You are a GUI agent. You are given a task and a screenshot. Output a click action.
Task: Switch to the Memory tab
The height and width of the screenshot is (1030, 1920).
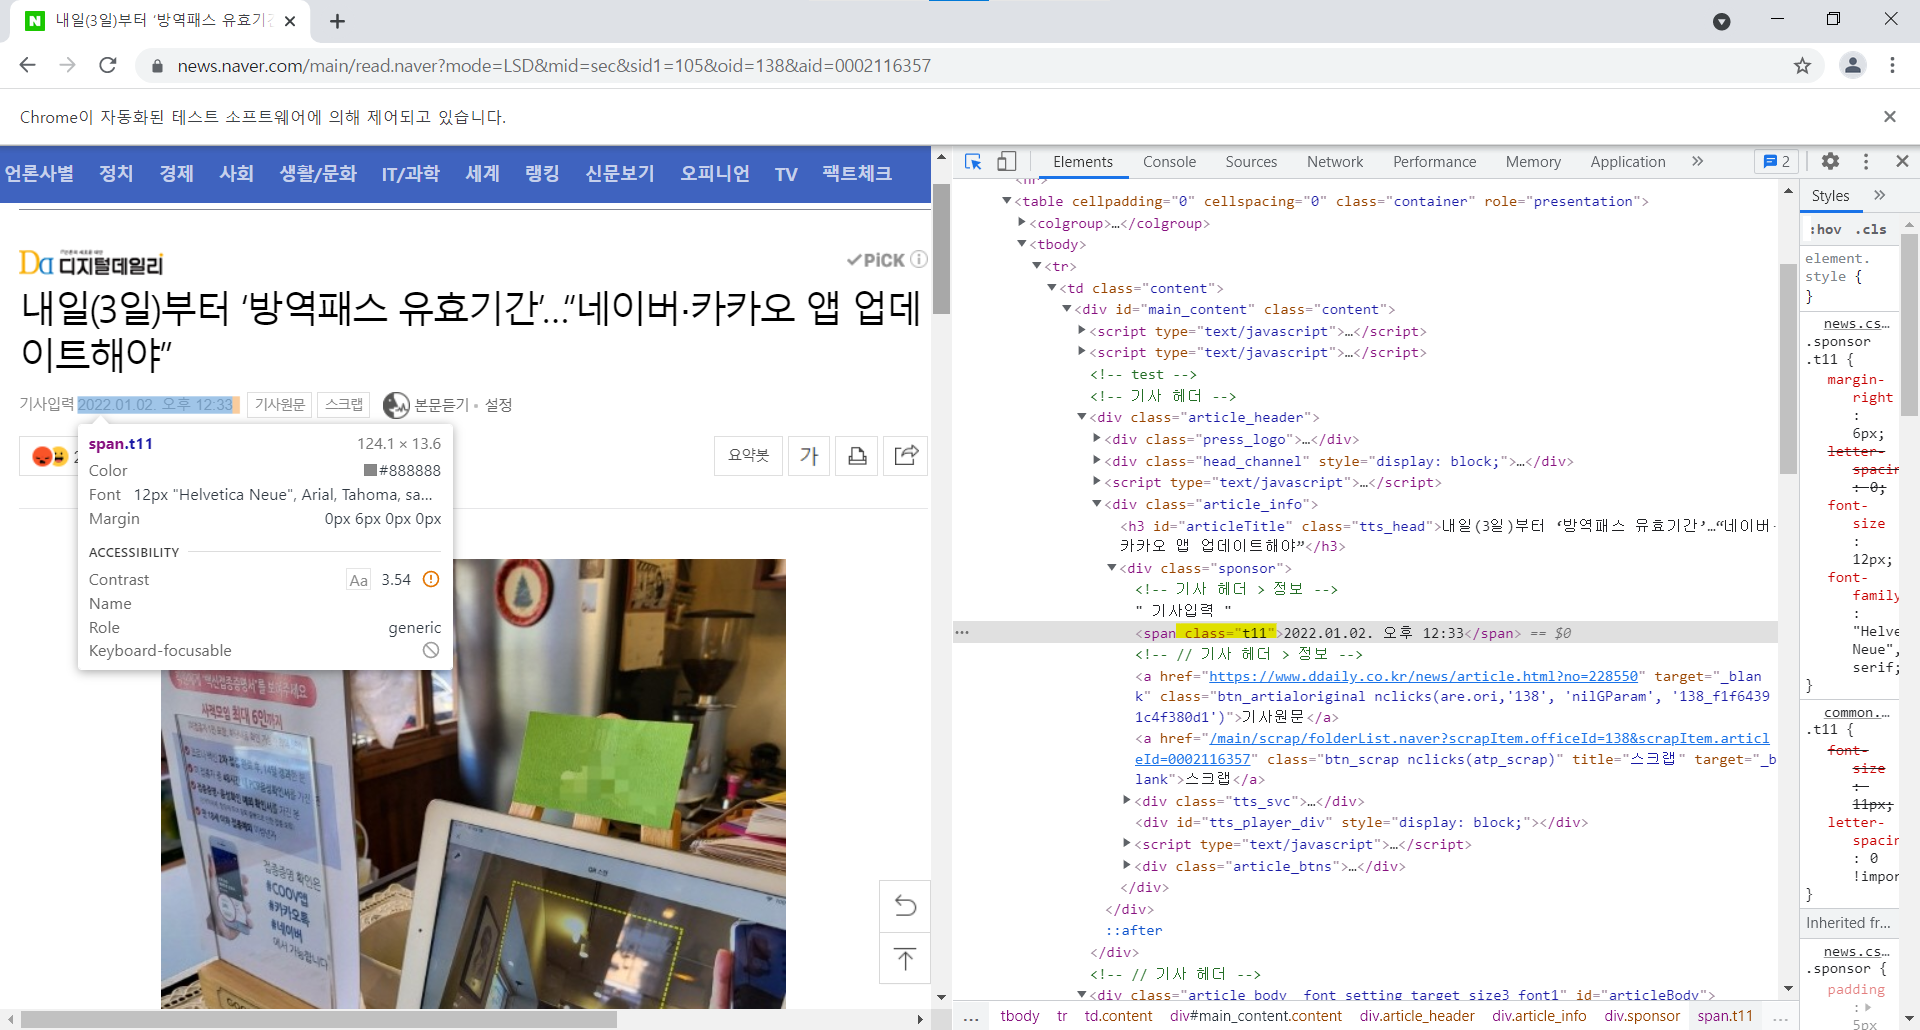click(x=1533, y=162)
